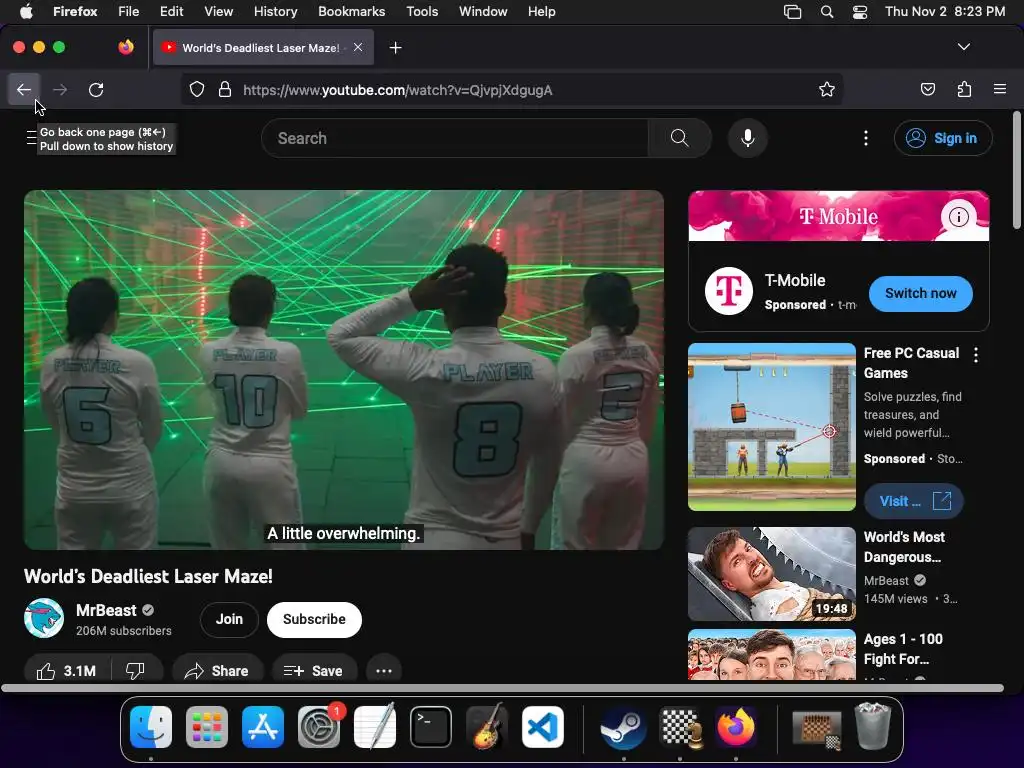Focus the YouTube Search field
This screenshot has height=768, width=1024.
[455, 138]
